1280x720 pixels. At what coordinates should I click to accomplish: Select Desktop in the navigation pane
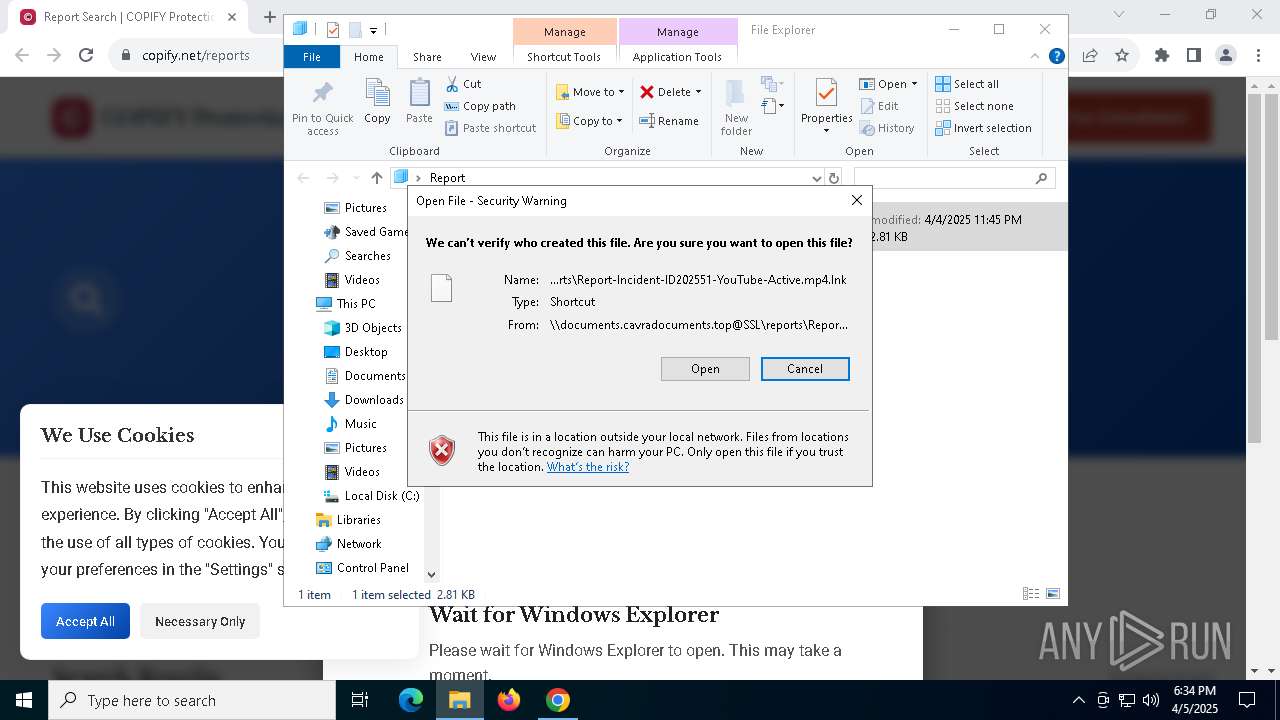pos(356,352)
